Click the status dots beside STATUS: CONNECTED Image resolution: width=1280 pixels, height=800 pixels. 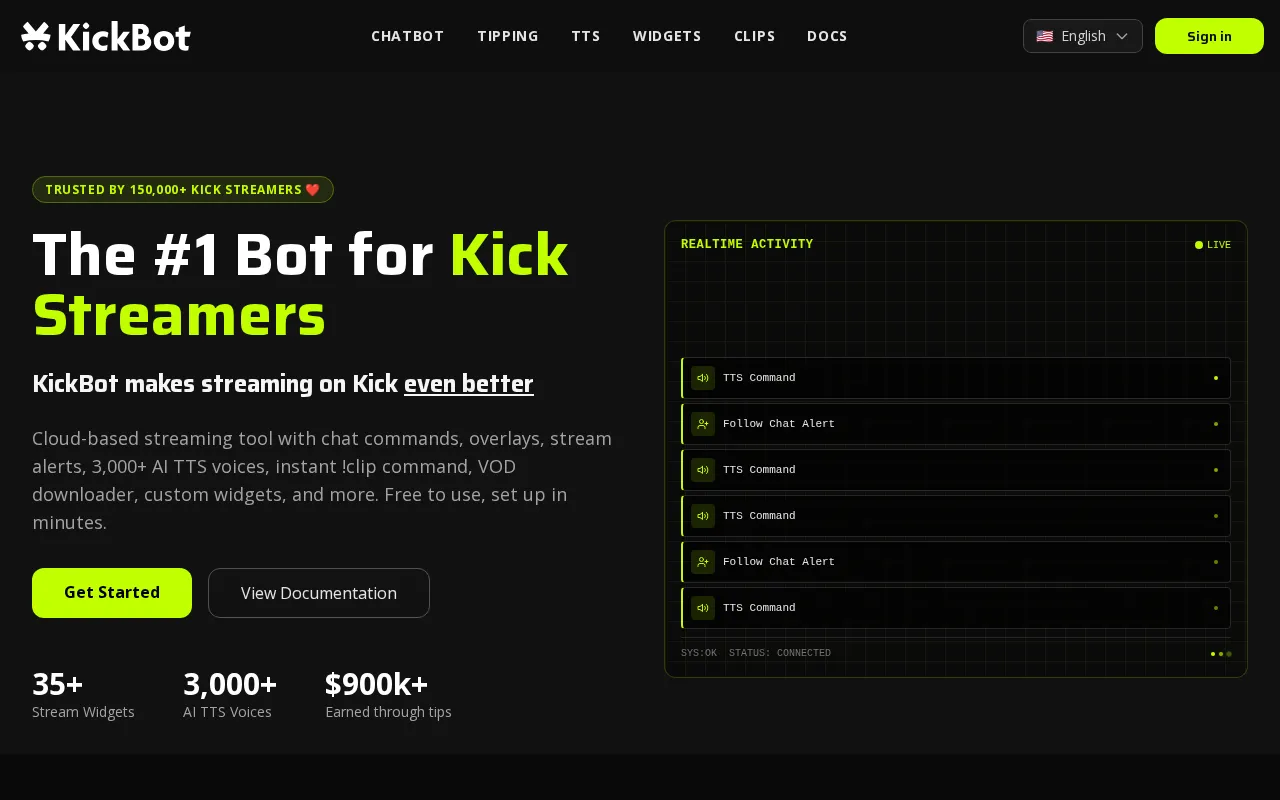pos(1221,653)
